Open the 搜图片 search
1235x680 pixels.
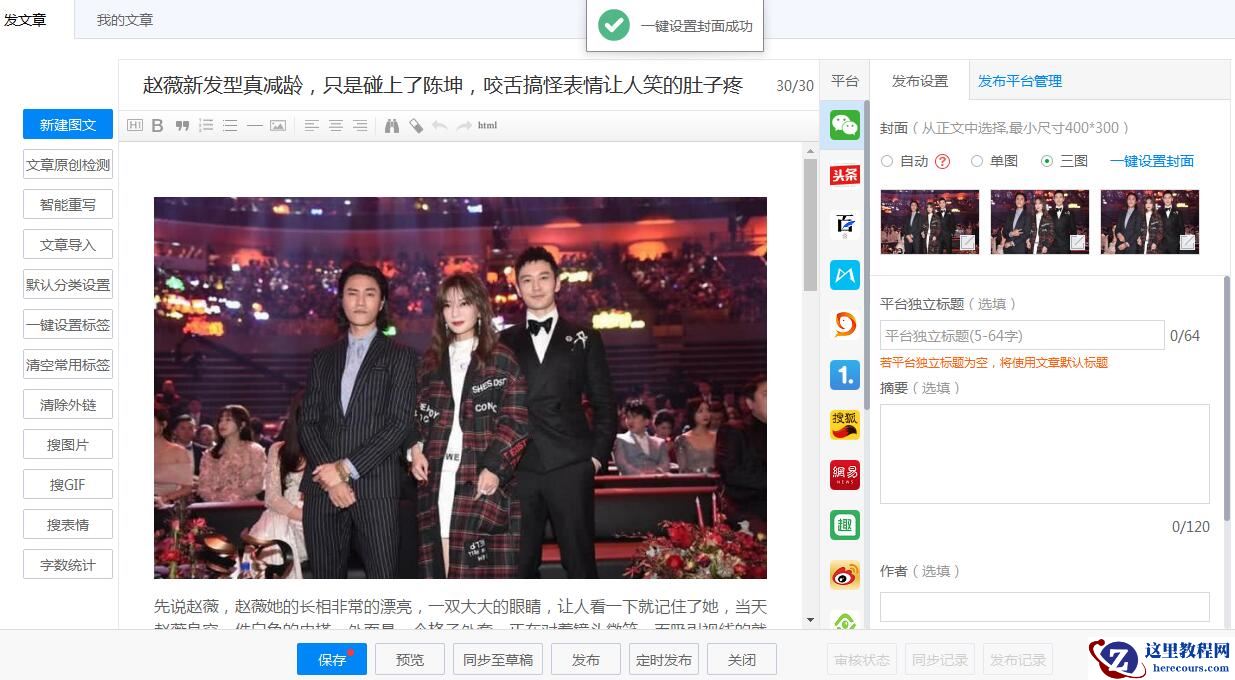point(68,445)
